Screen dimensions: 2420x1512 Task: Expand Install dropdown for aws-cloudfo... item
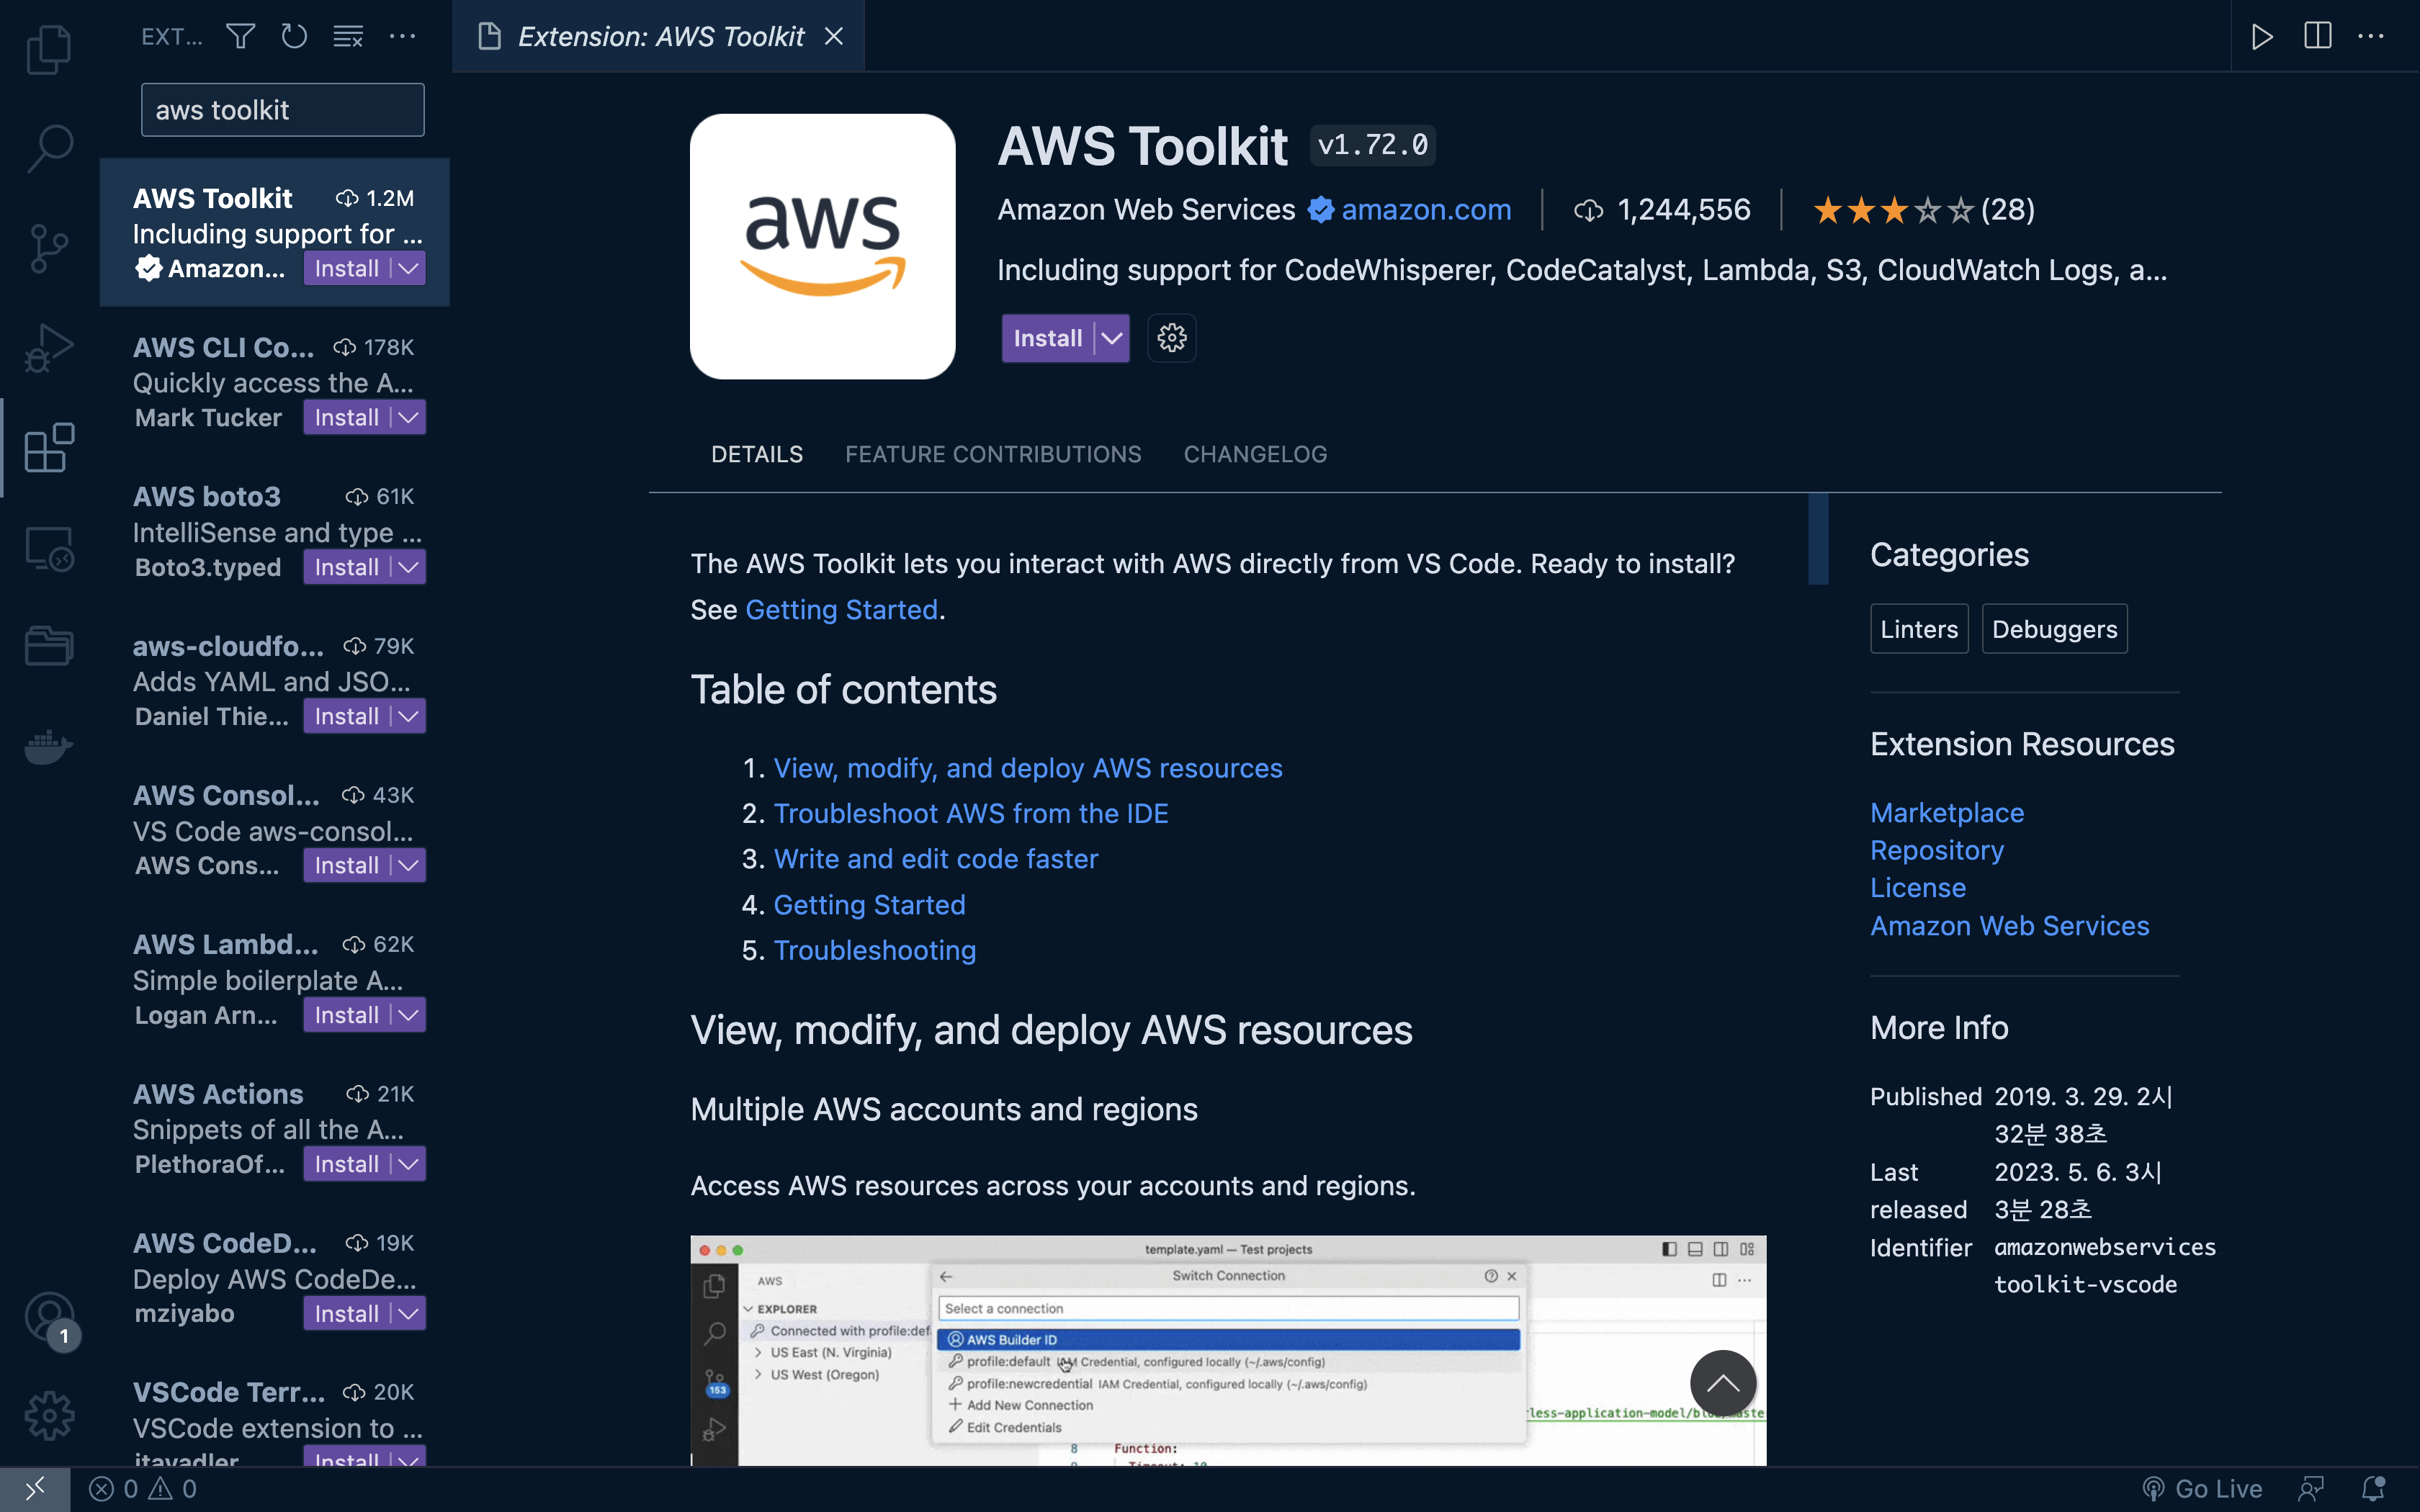pyautogui.click(x=408, y=716)
